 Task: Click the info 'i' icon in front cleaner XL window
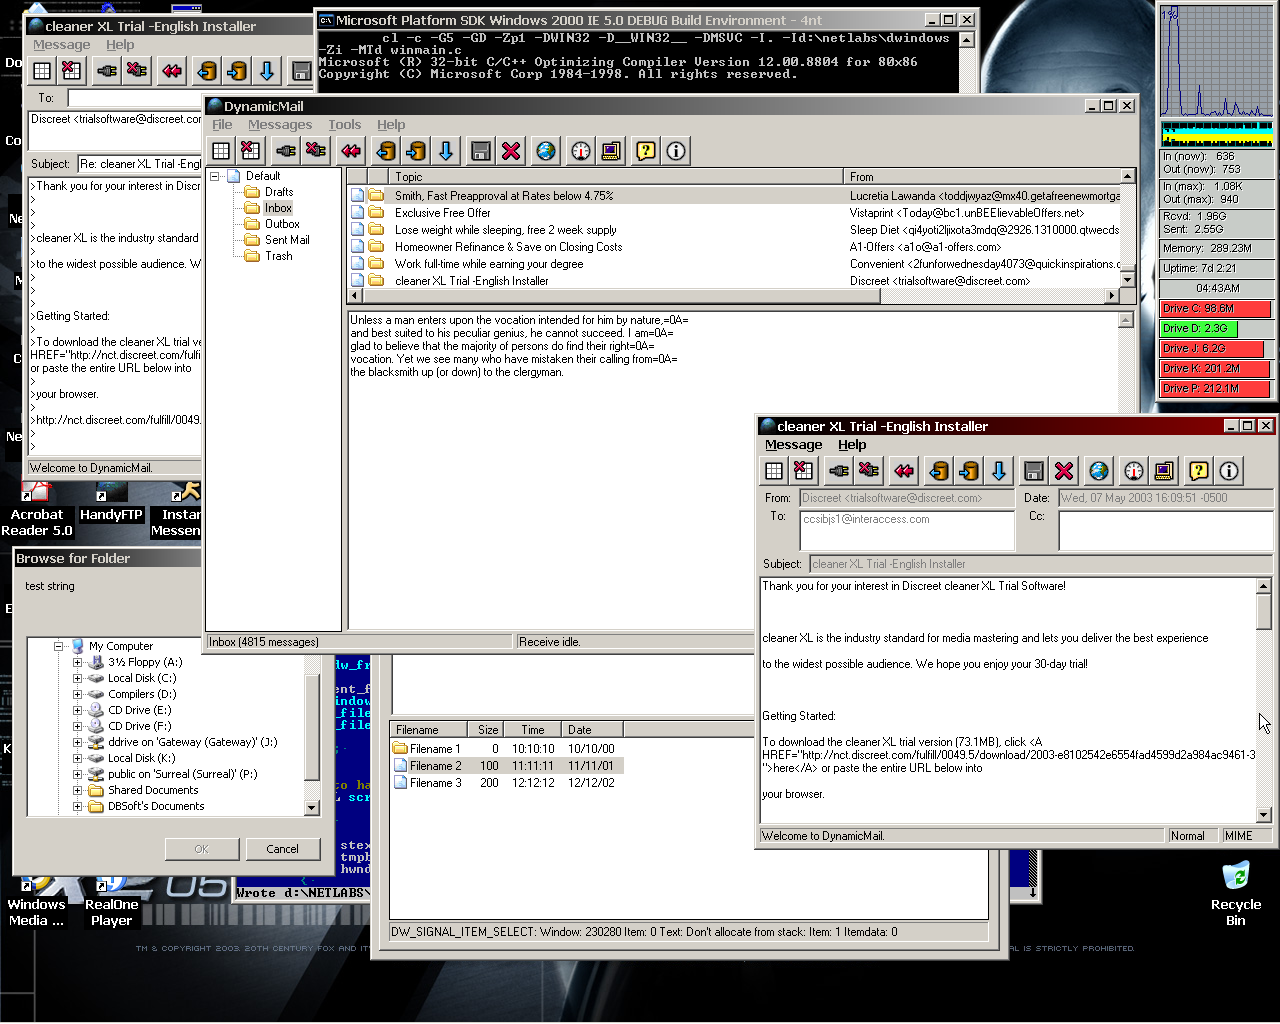click(x=1229, y=471)
